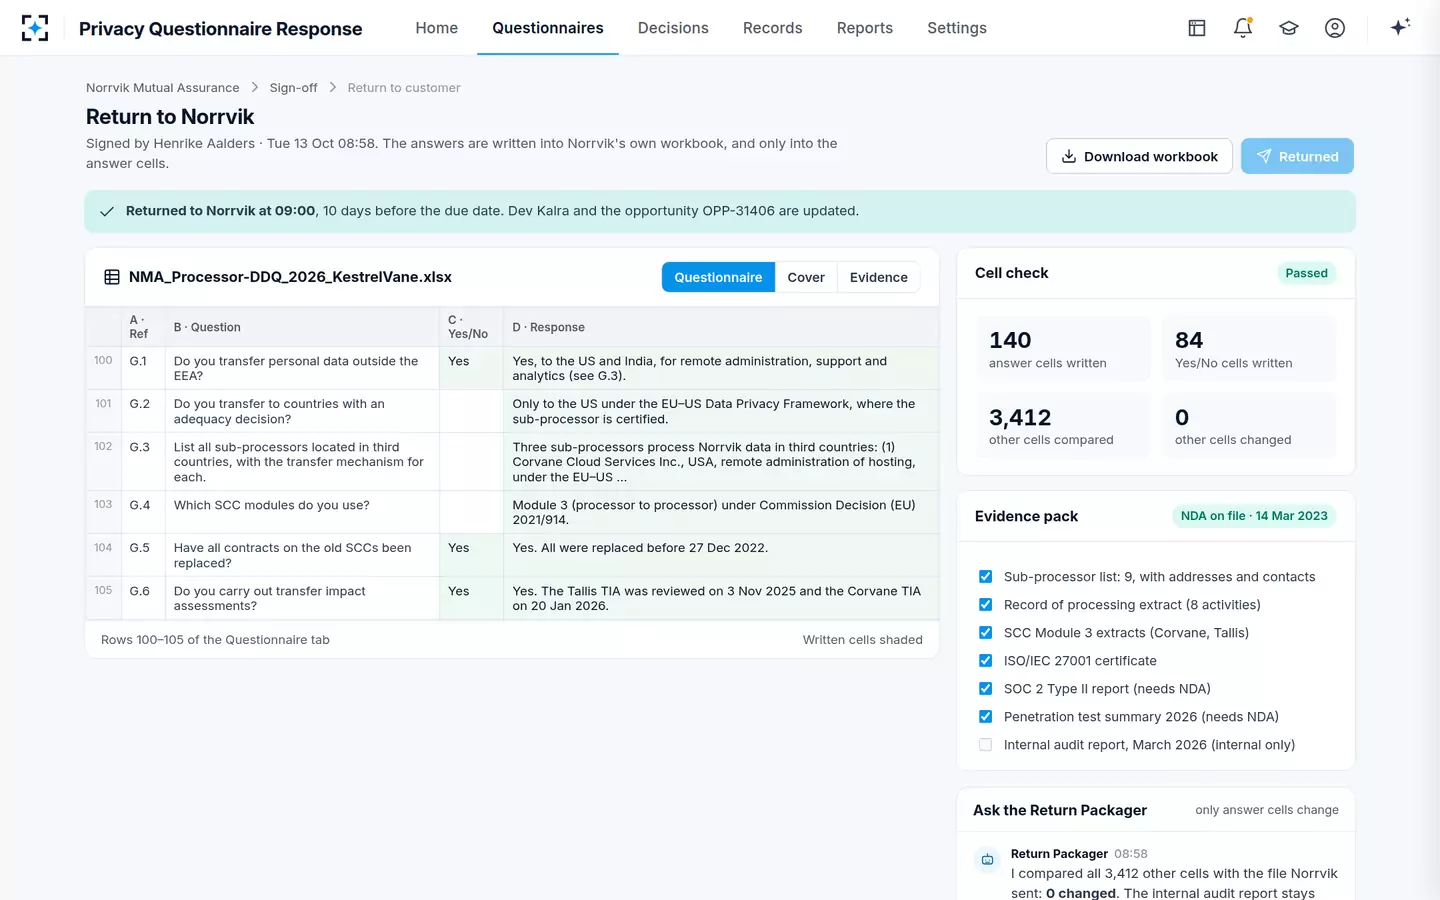Screen dimensions: 1440x900
Task: Download the workbook
Action: (1139, 156)
